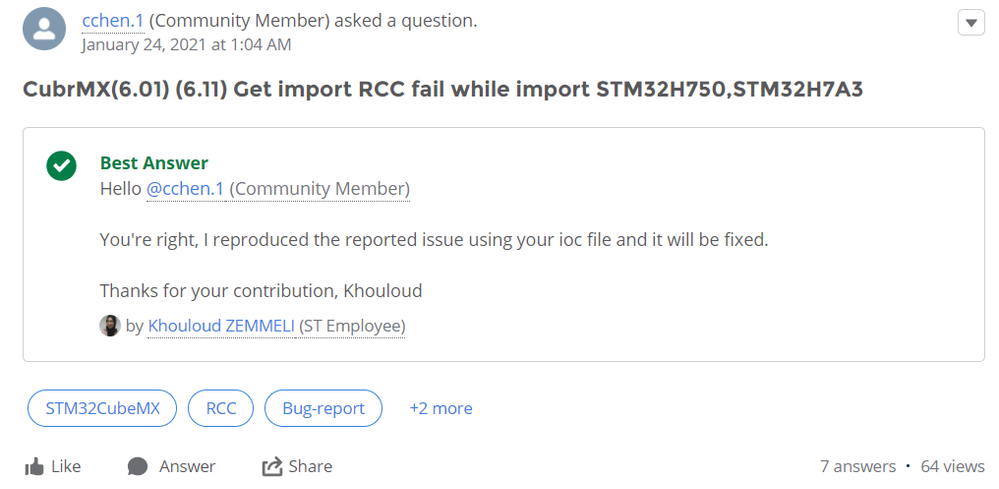Click the Like button label
The height and width of the screenshot is (489, 999).
coord(66,467)
